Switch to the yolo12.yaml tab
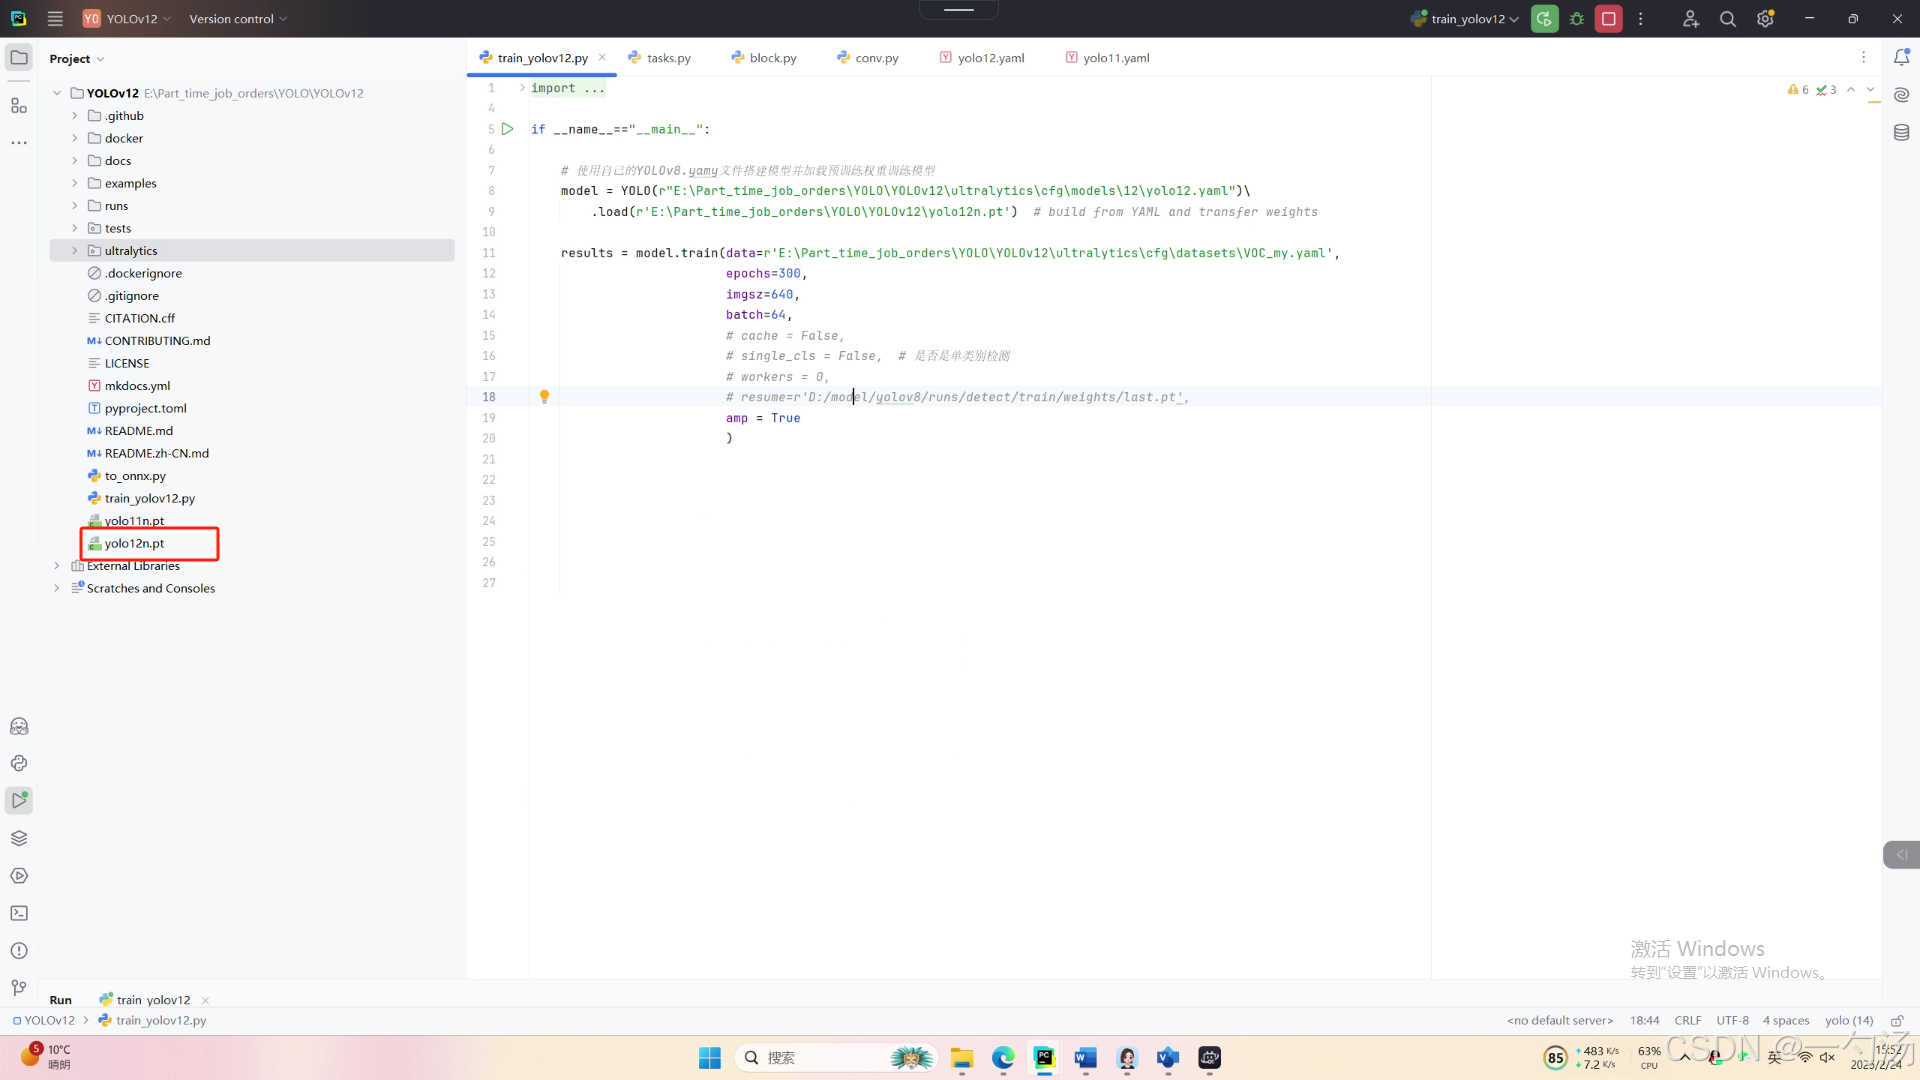This screenshot has height=1080, width=1920. click(x=990, y=58)
